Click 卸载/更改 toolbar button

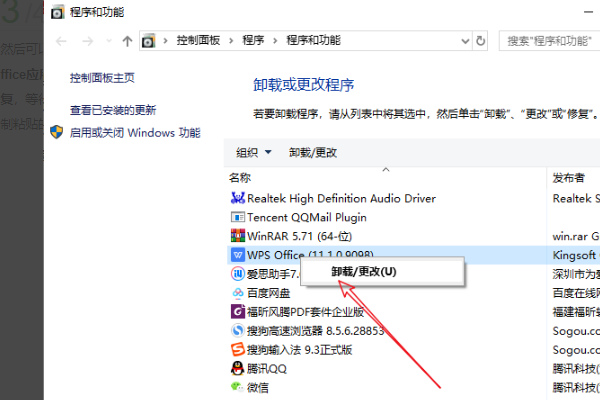click(313, 152)
